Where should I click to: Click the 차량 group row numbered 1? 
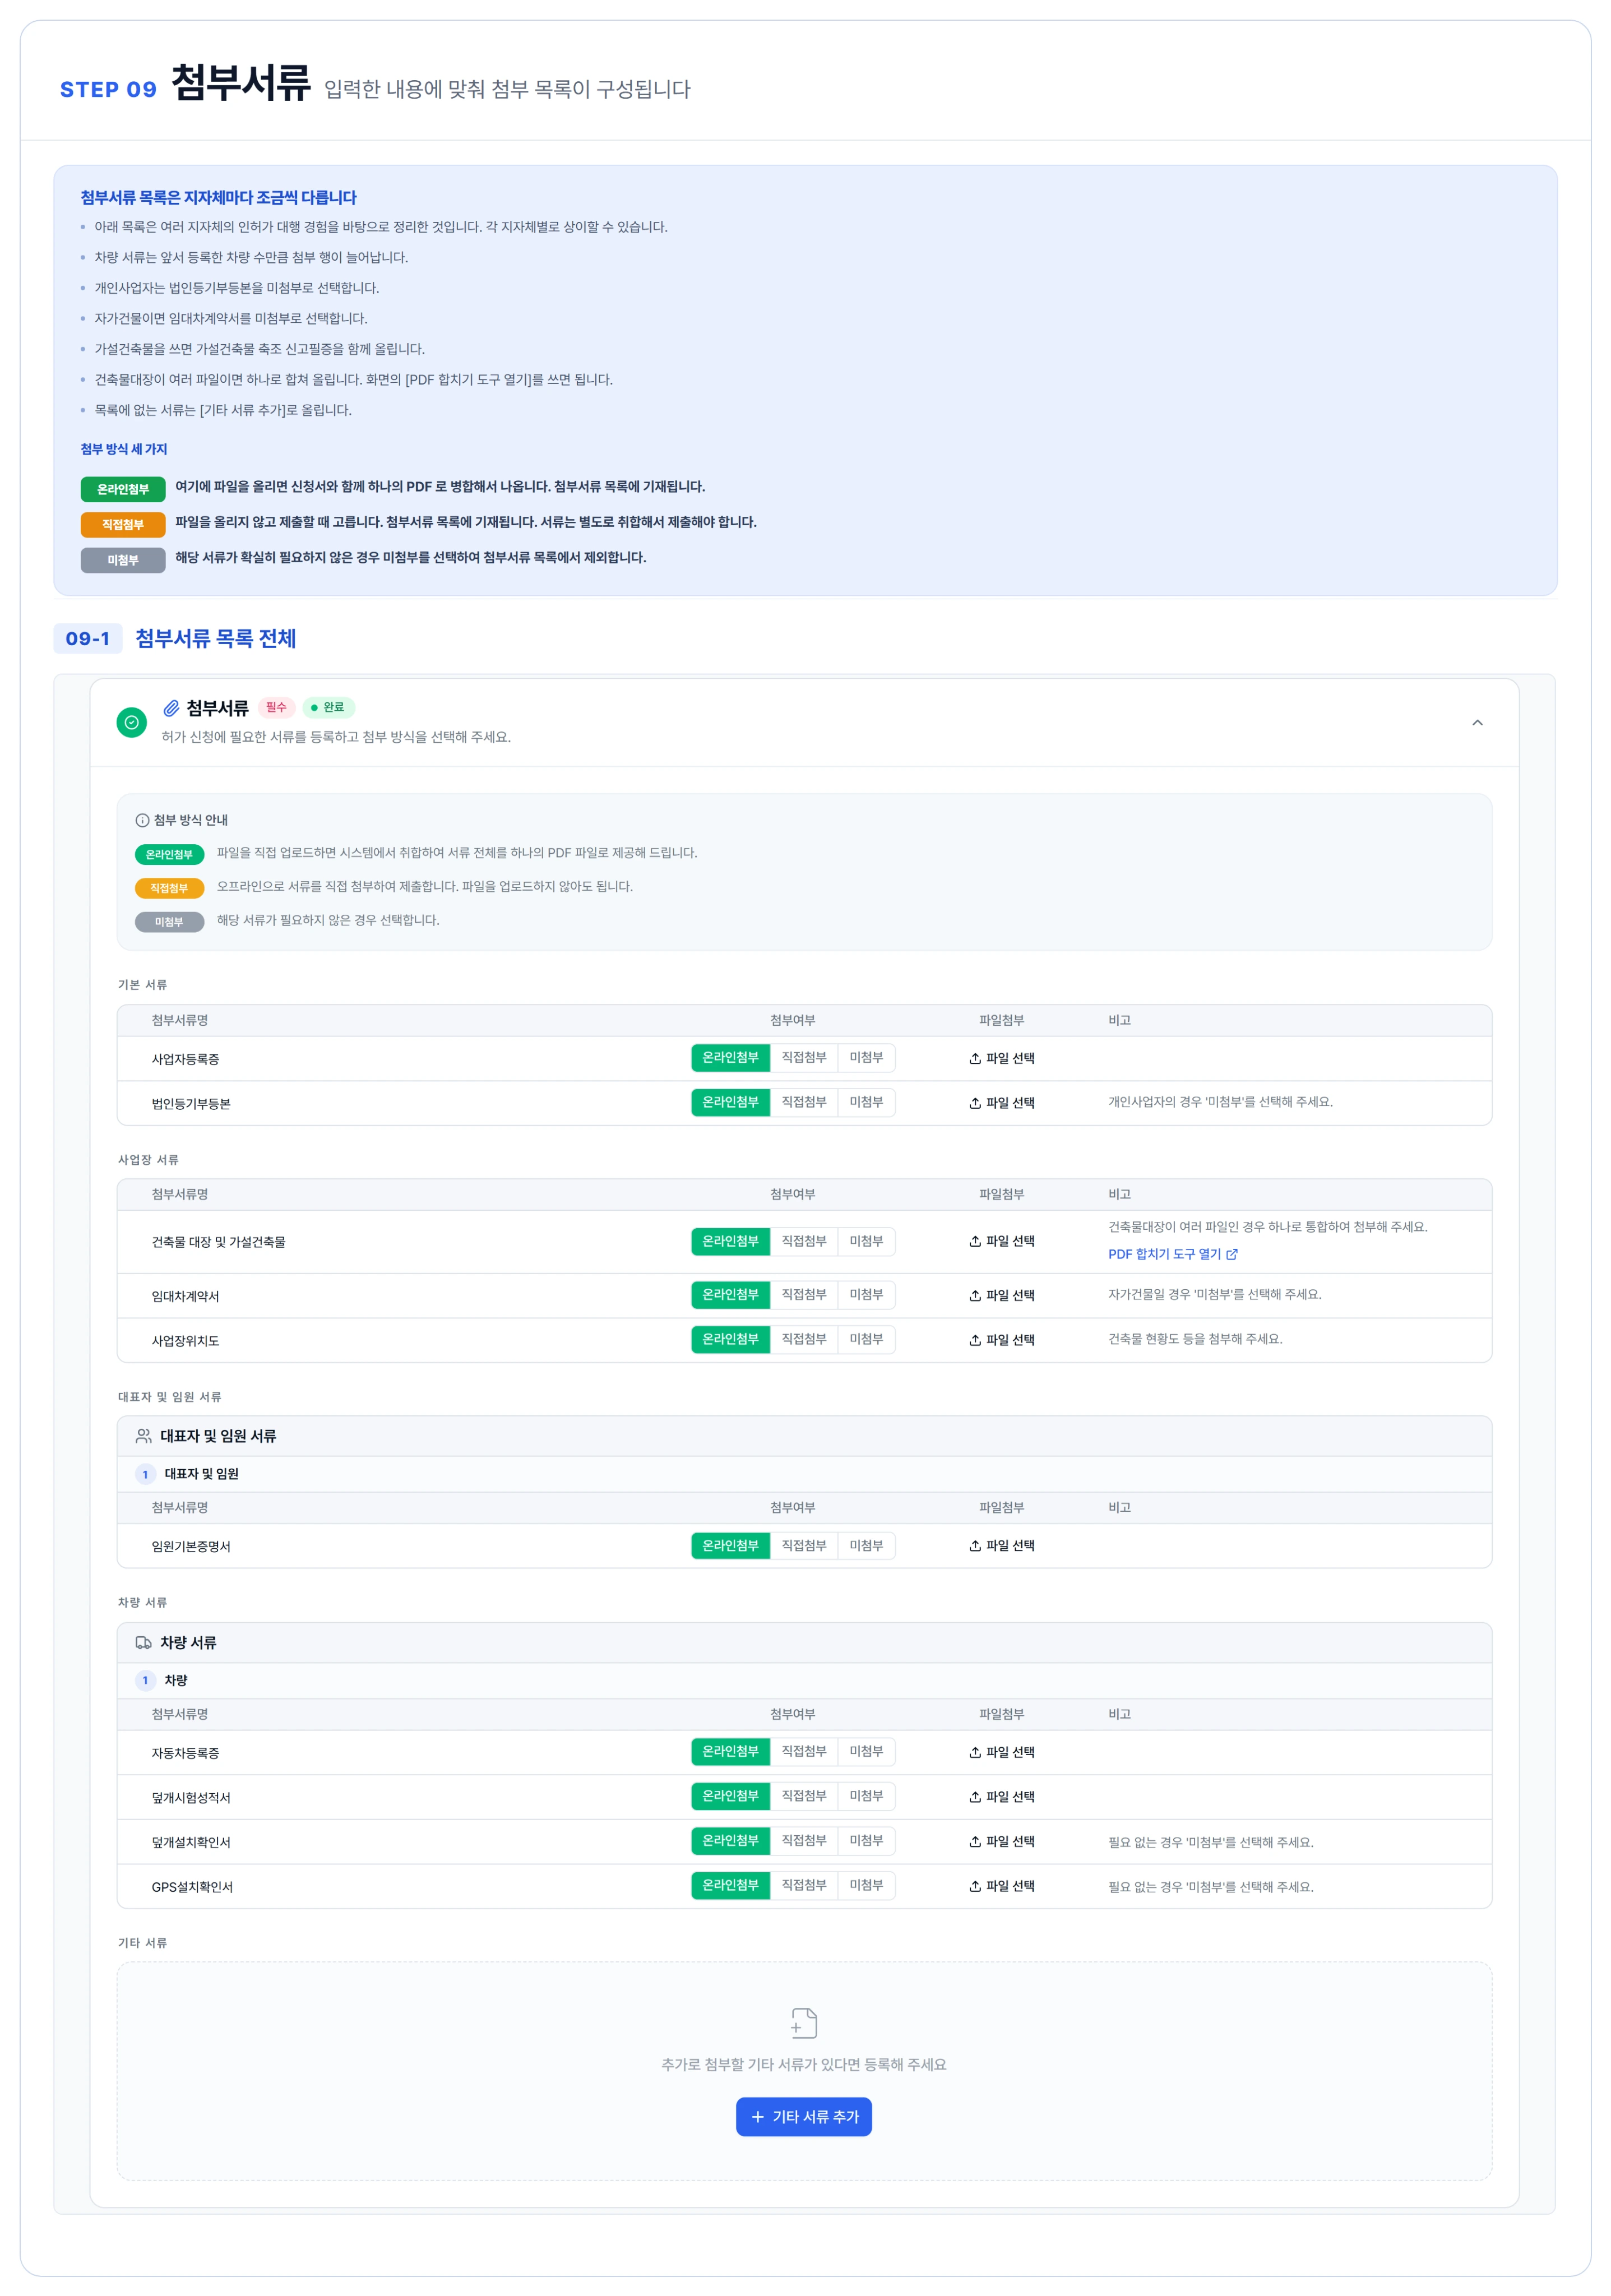click(x=804, y=1681)
